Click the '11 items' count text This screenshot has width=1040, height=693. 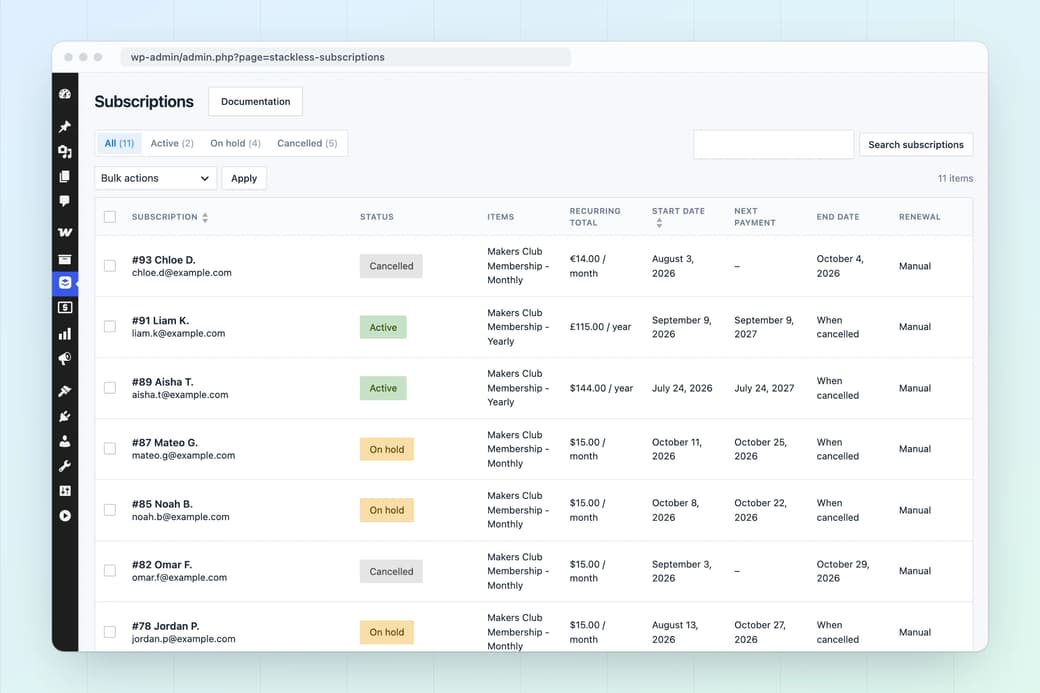[955, 178]
